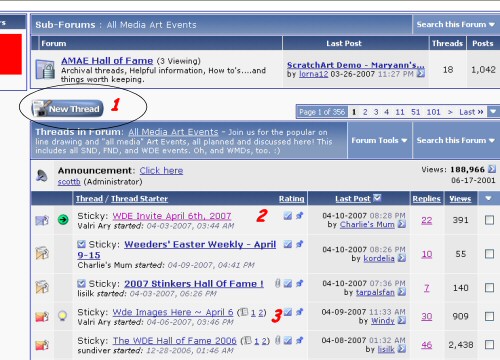500x360 pixels.
Task: Click the announcement megaphone icon
Action: click(x=42, y=175)
